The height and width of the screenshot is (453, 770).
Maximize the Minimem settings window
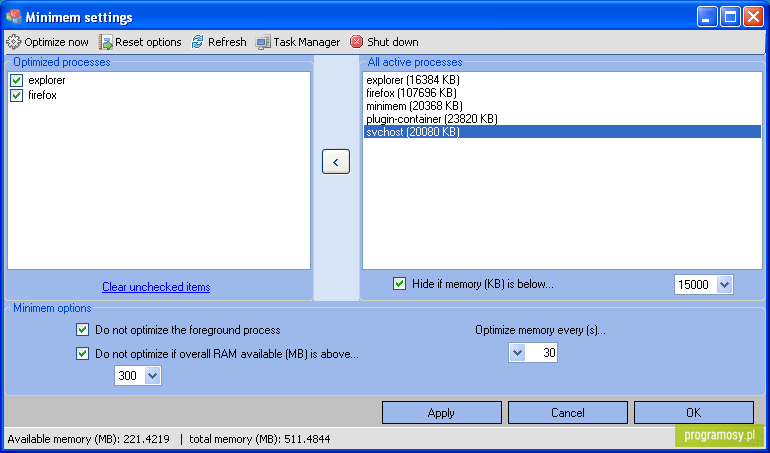730,17
